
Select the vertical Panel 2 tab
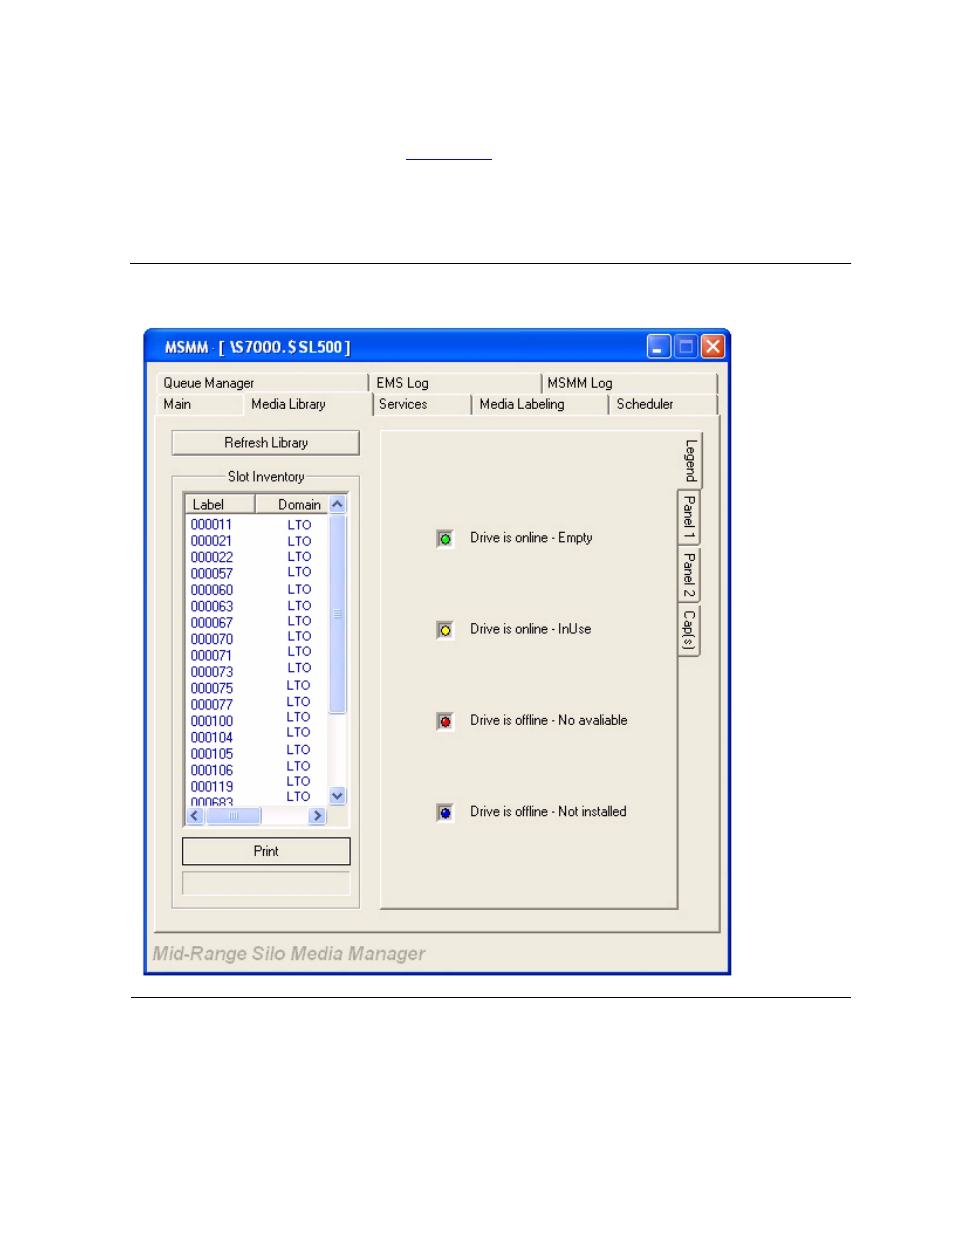688,574
